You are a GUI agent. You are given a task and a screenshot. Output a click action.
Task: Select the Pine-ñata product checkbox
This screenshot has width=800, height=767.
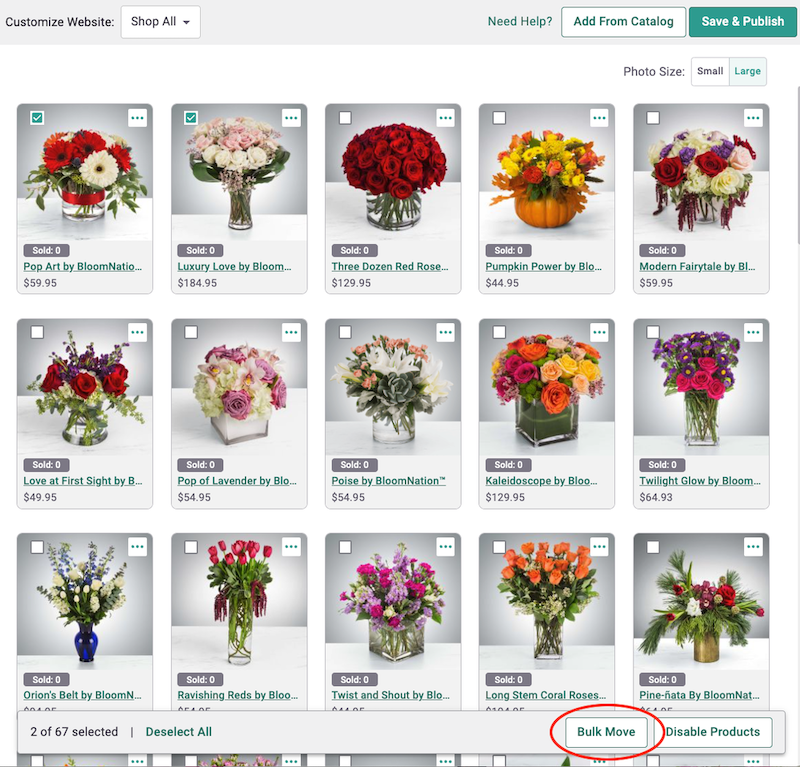(x=653, y=547)
